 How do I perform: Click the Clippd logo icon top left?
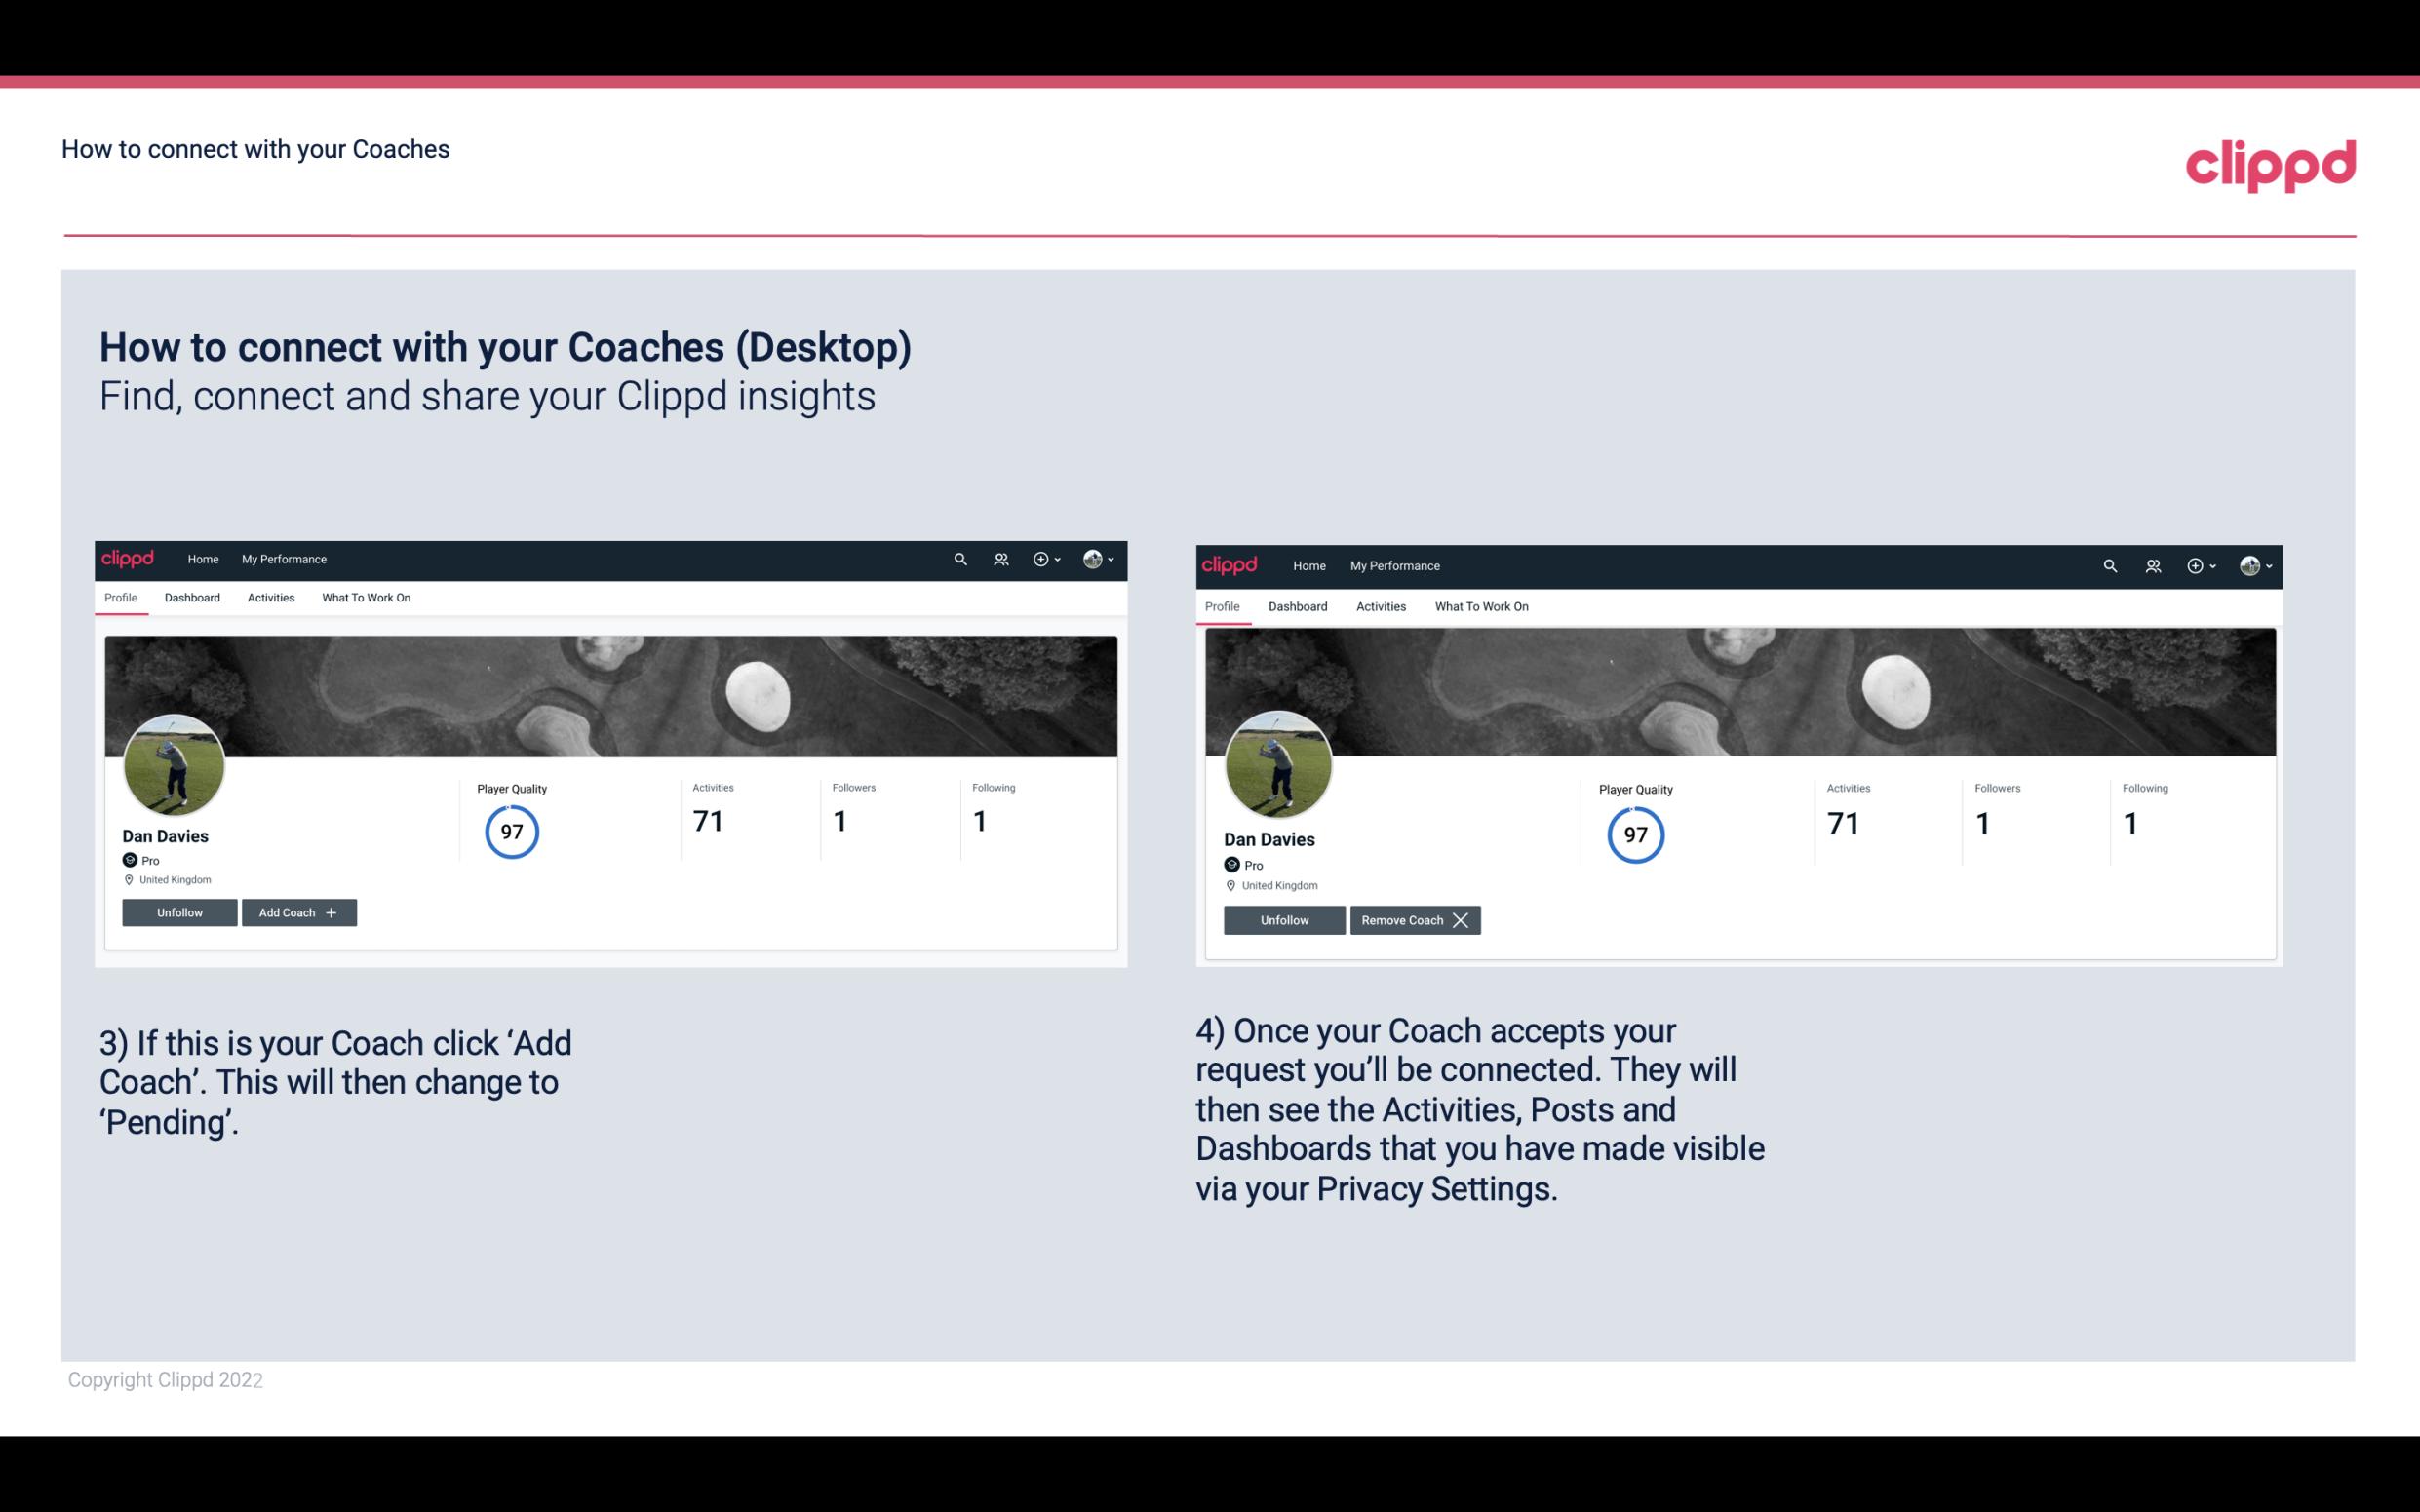point(133,558)
